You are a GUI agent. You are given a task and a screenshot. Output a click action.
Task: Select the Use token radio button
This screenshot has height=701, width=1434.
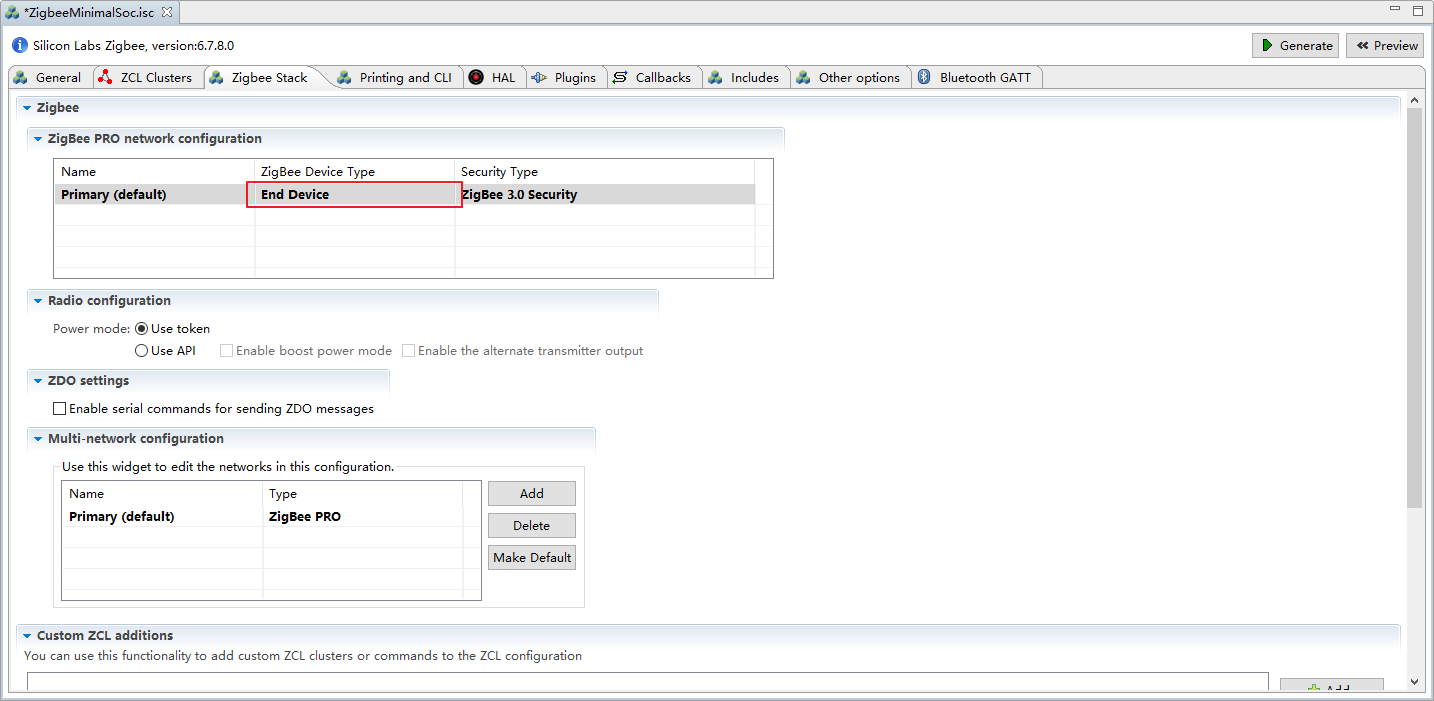(x=142, y=328)
